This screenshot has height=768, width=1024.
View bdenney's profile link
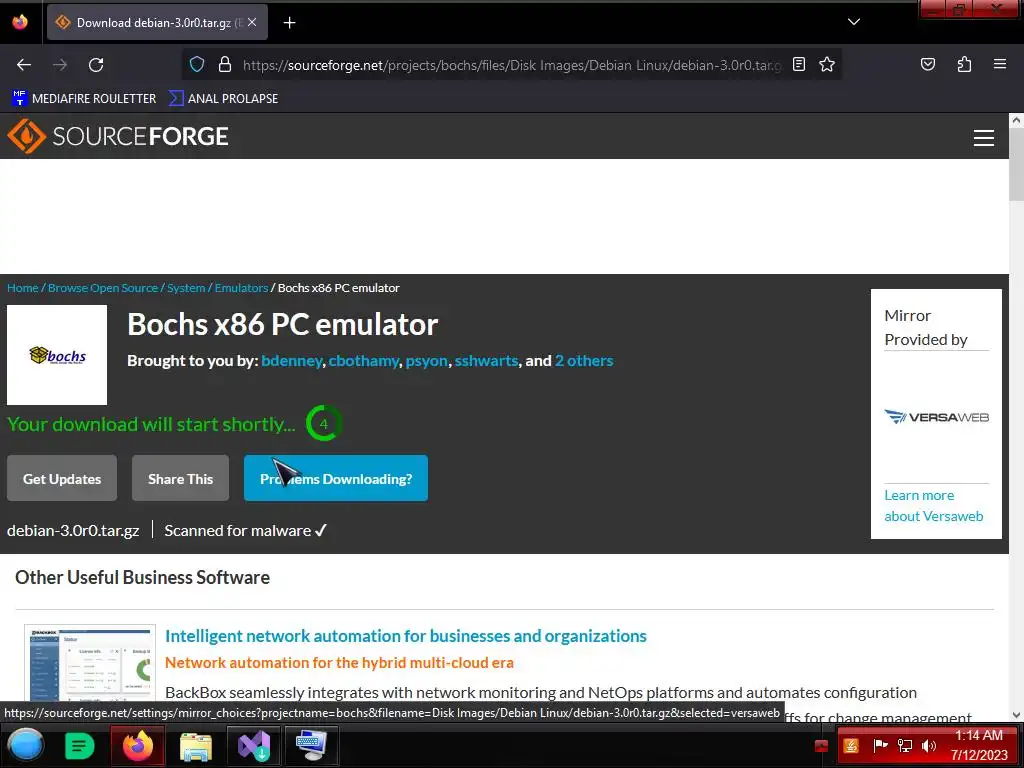[x=291, y=361]
